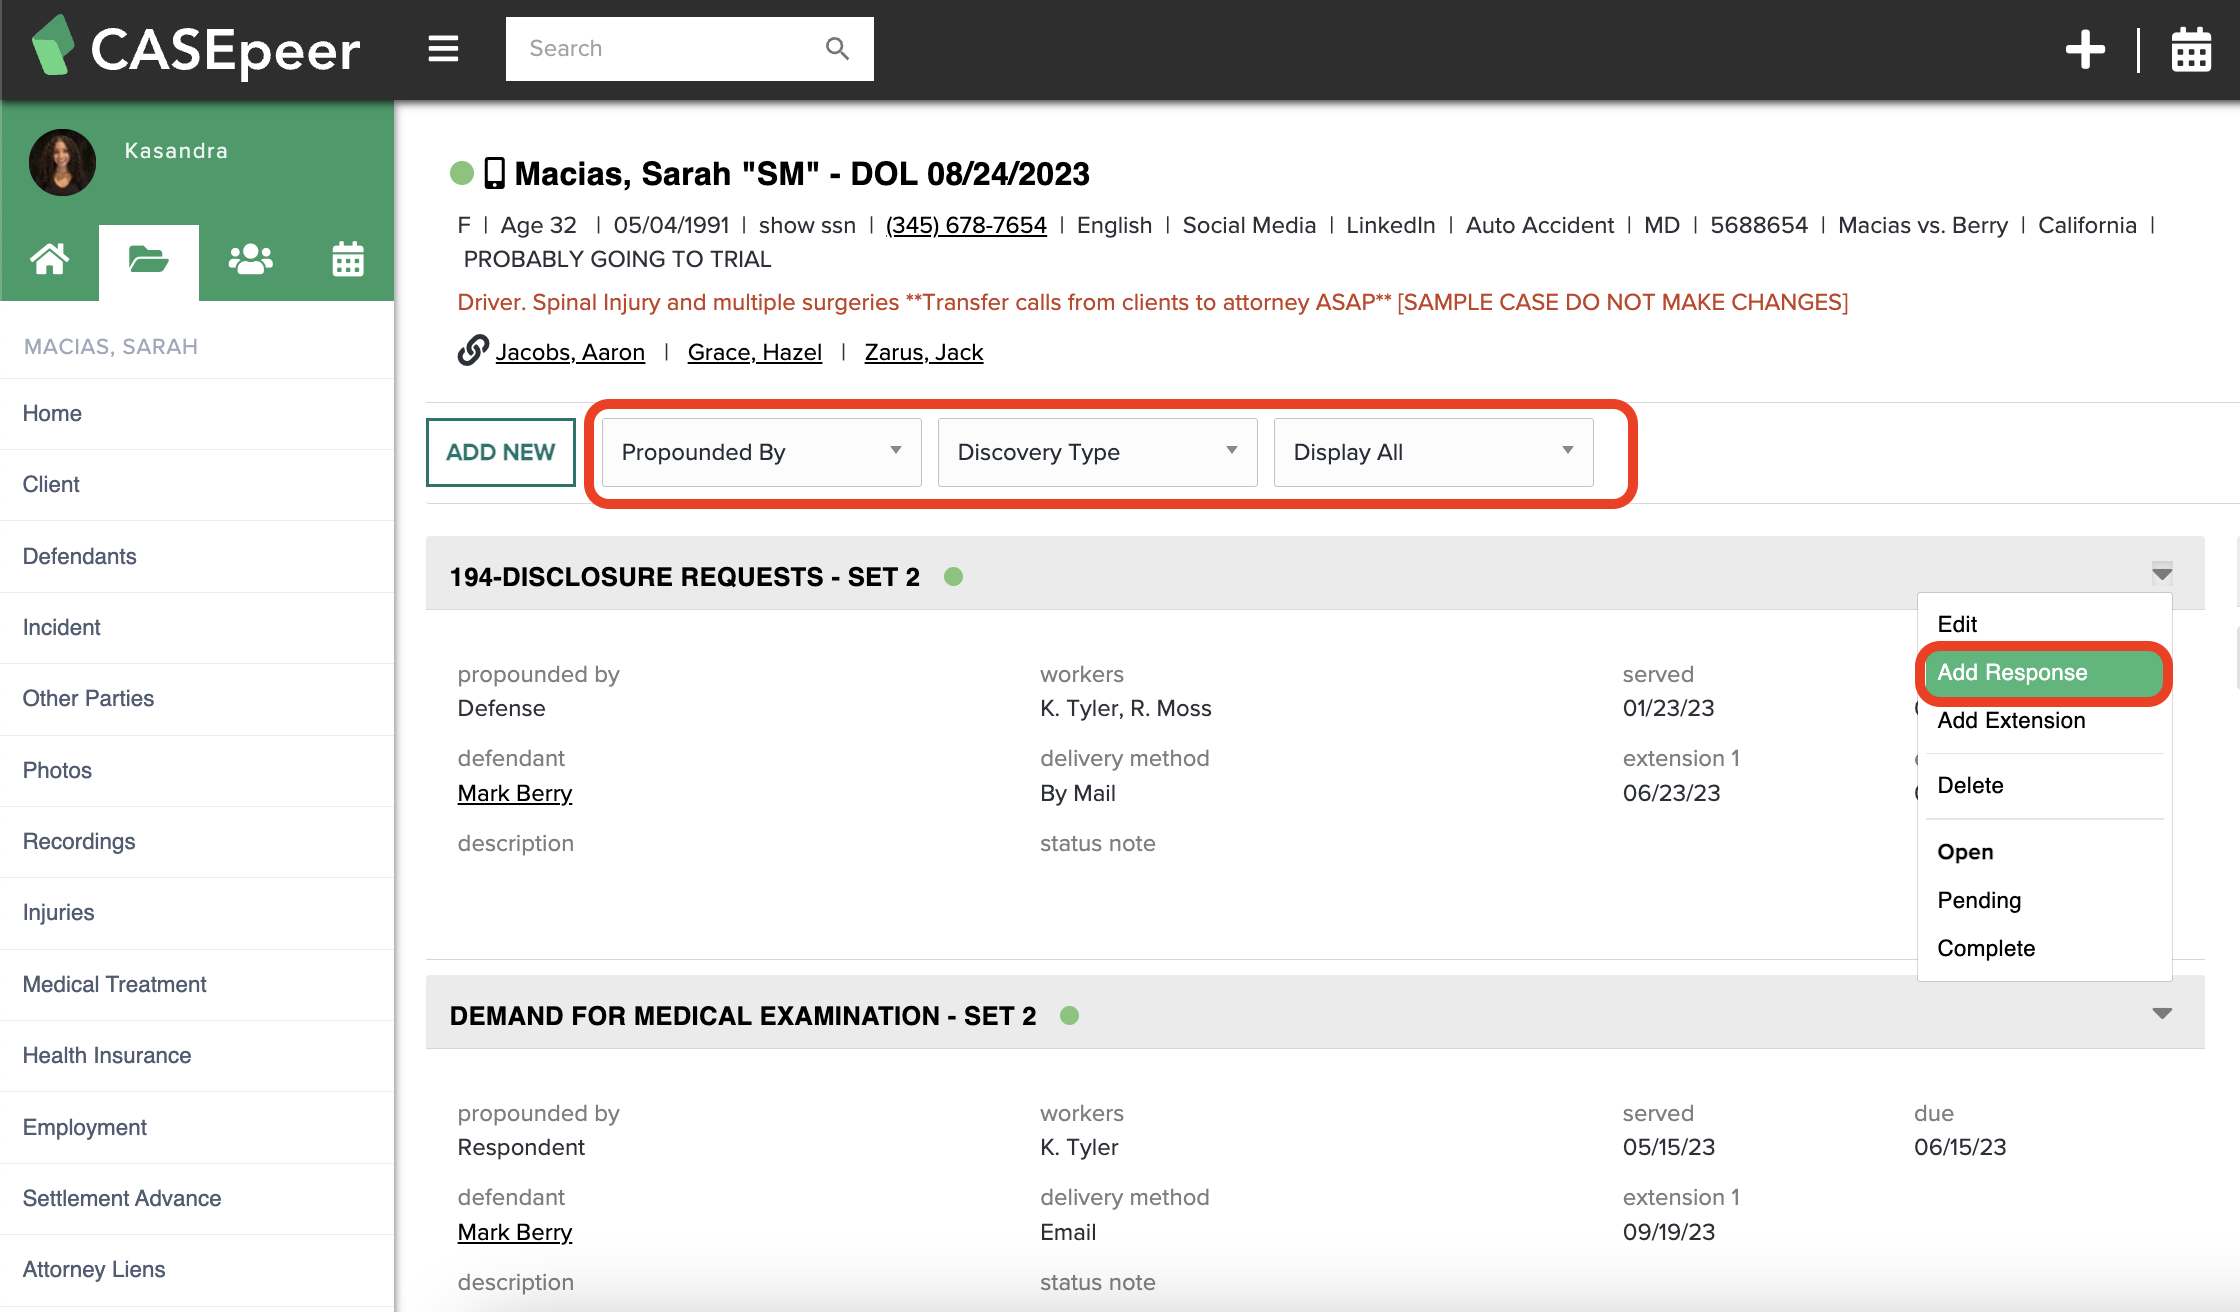Click DEMAND FOR MEDICAL EXAMINATION - SET 2 heading

click(743, 1016)
